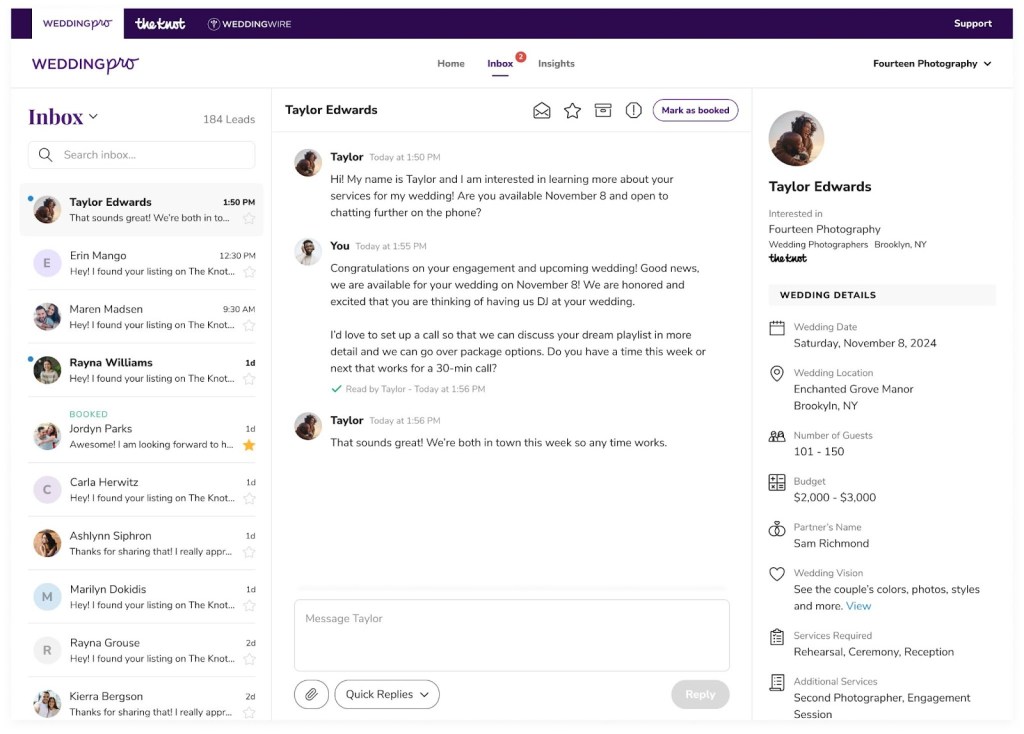Click Mark as booked button
1024x734 pixels.
[695, 110]
